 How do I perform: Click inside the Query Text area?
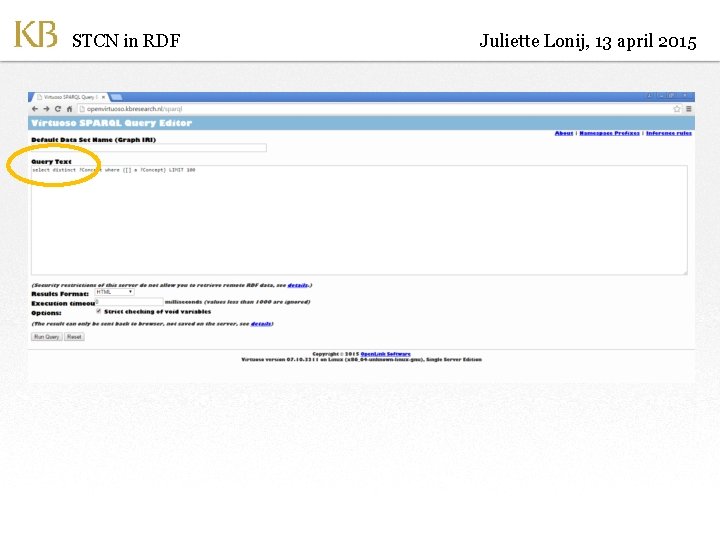tap(359, 220)
